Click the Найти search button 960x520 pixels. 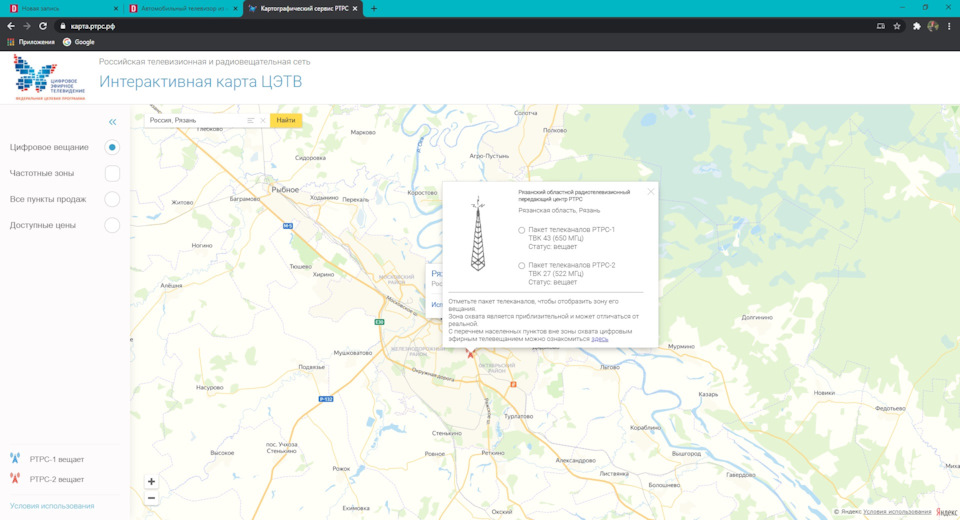pyautogui.click(x=286, y=120)
